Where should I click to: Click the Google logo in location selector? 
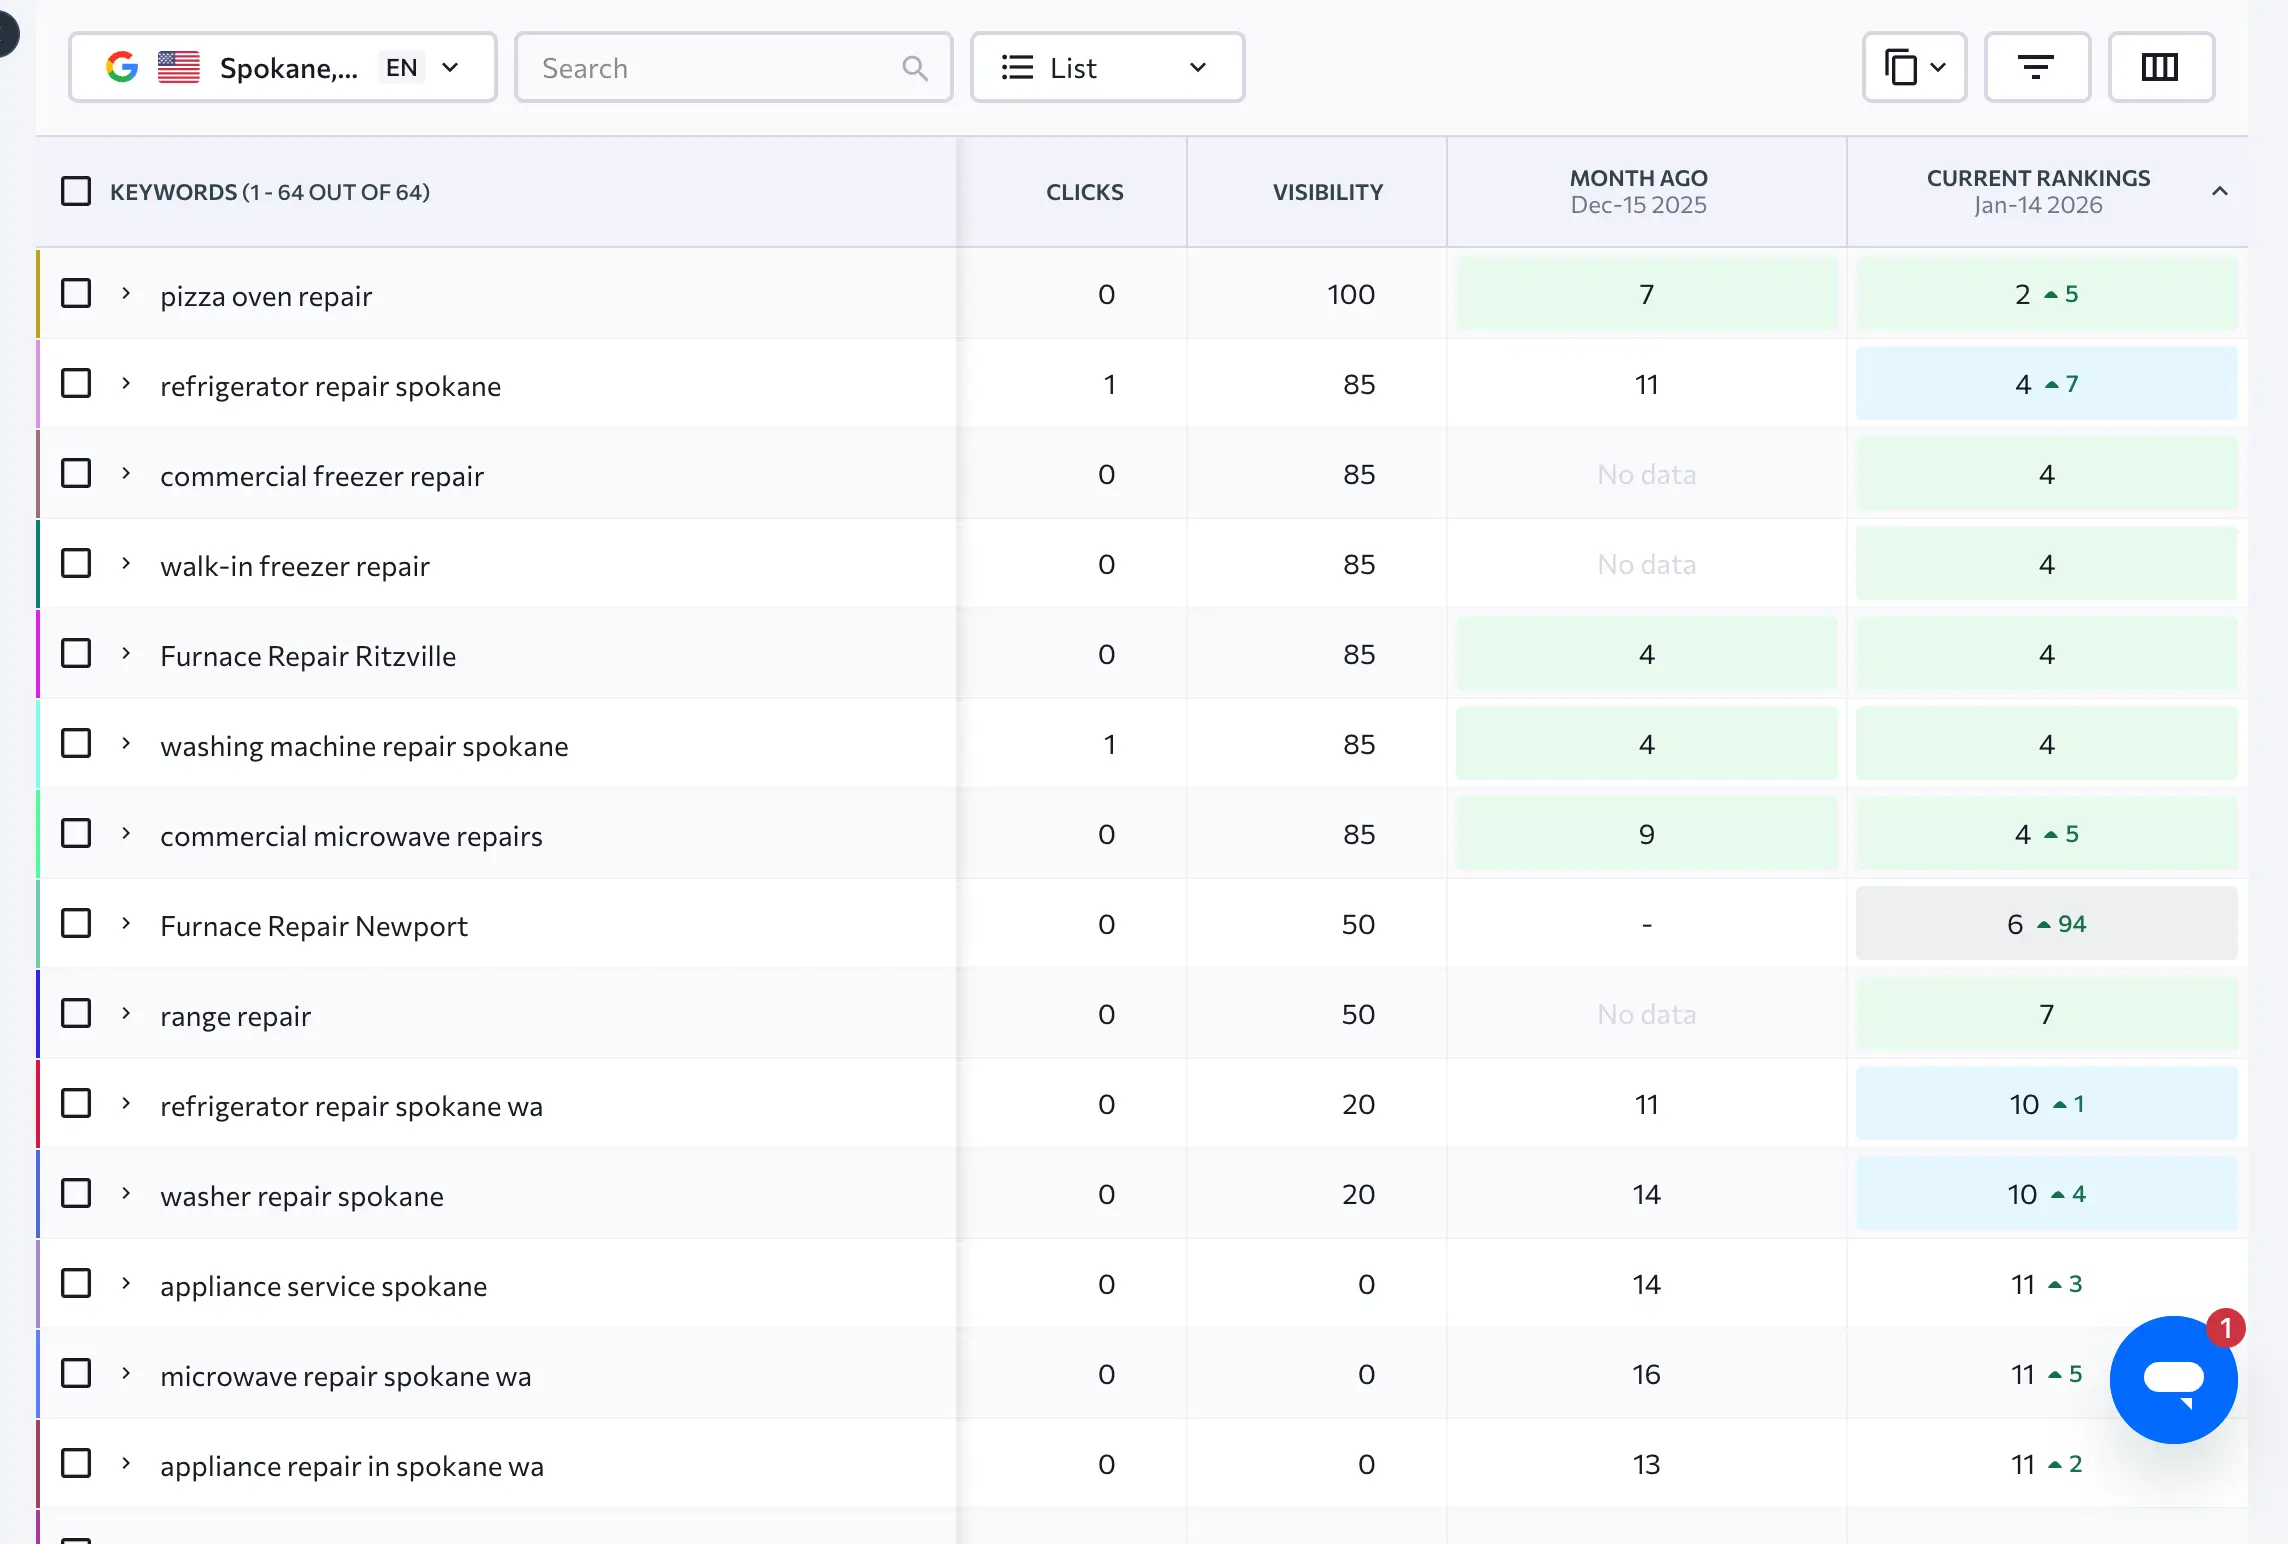(122, 68)
